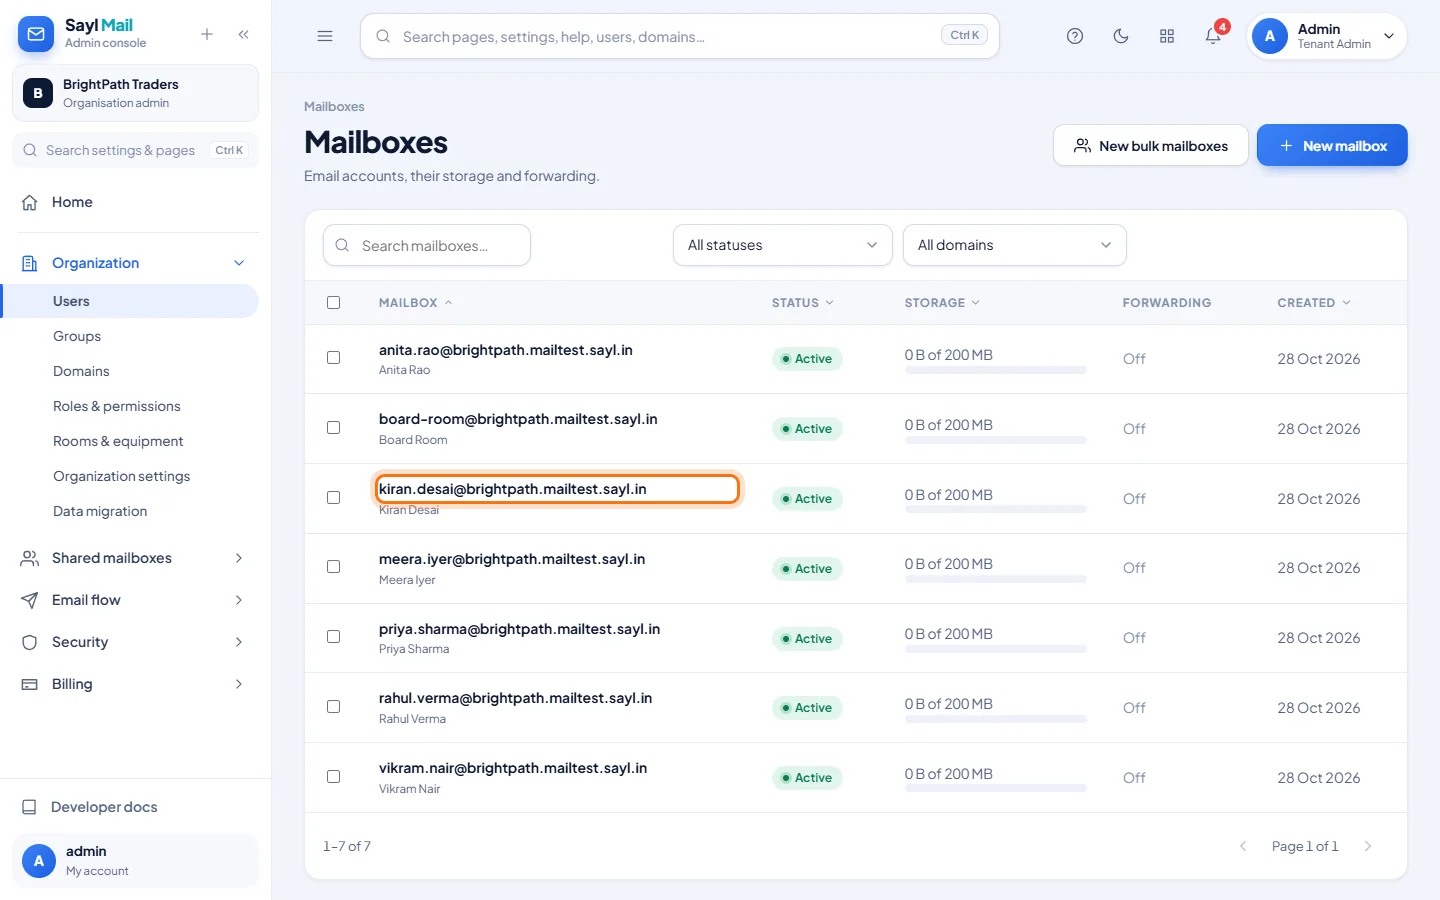Image resolution: width=1440 pixels, height=900 pixels.
Task: Select the anita.rao mailbox checkbox
Action: tap(334, 358)
